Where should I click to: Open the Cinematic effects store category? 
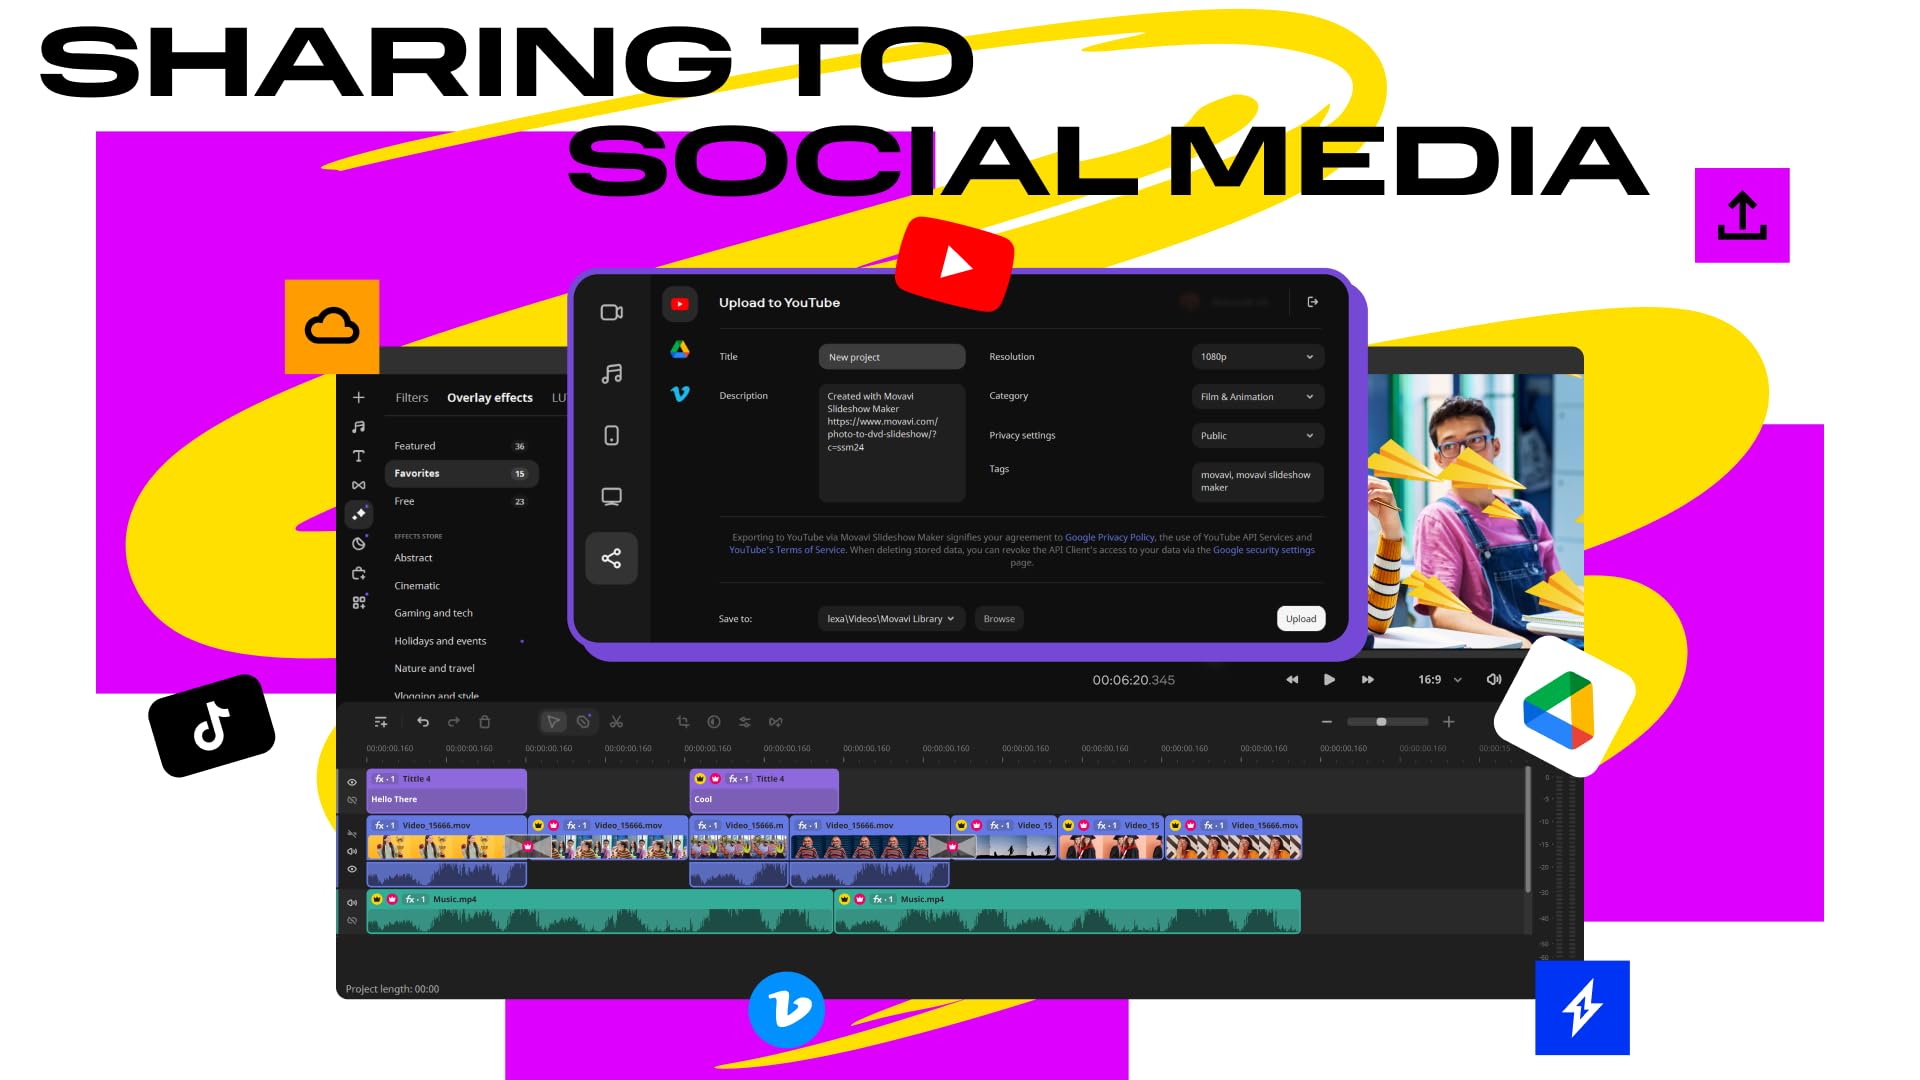coord(417,586)
